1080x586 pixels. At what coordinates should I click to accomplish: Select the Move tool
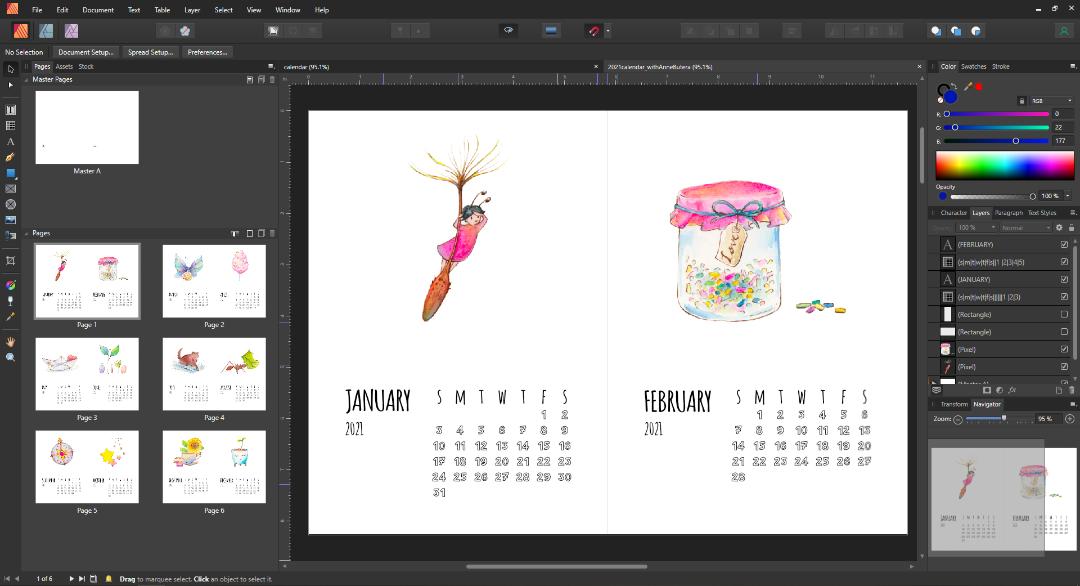[10, 69]
